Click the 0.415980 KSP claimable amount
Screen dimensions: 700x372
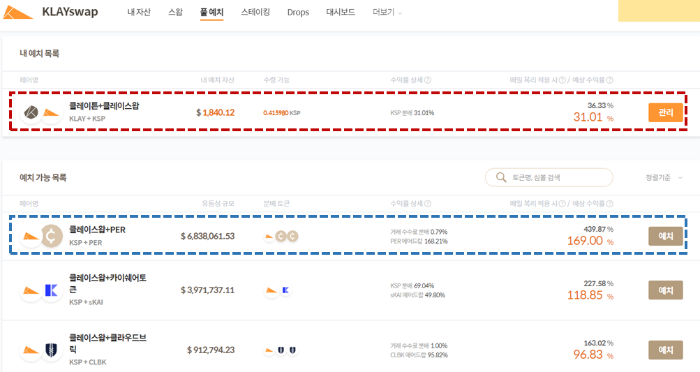(x=282, y=113)
